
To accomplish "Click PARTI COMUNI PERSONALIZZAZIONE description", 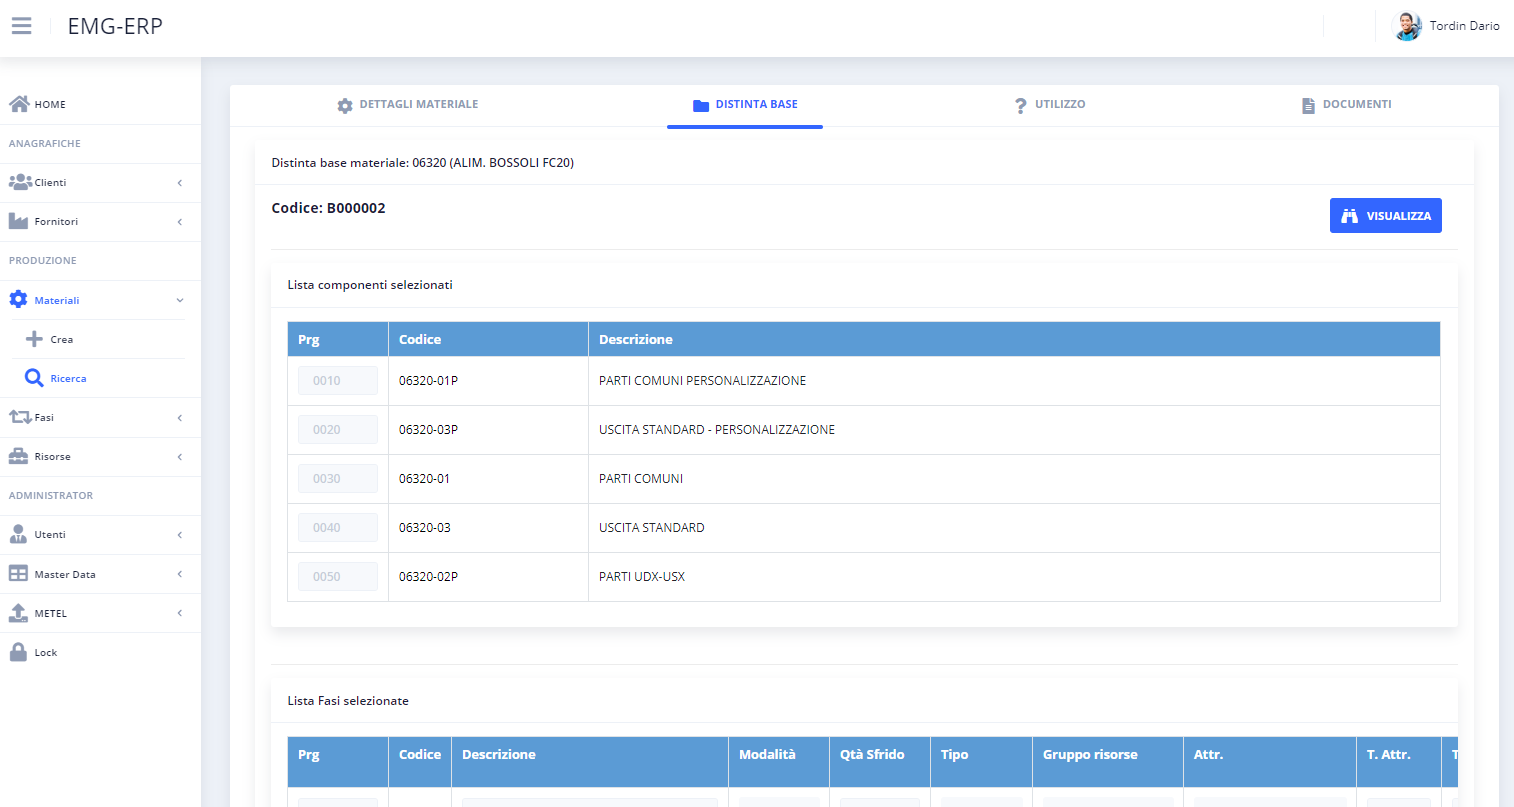I will coord(702,381).
